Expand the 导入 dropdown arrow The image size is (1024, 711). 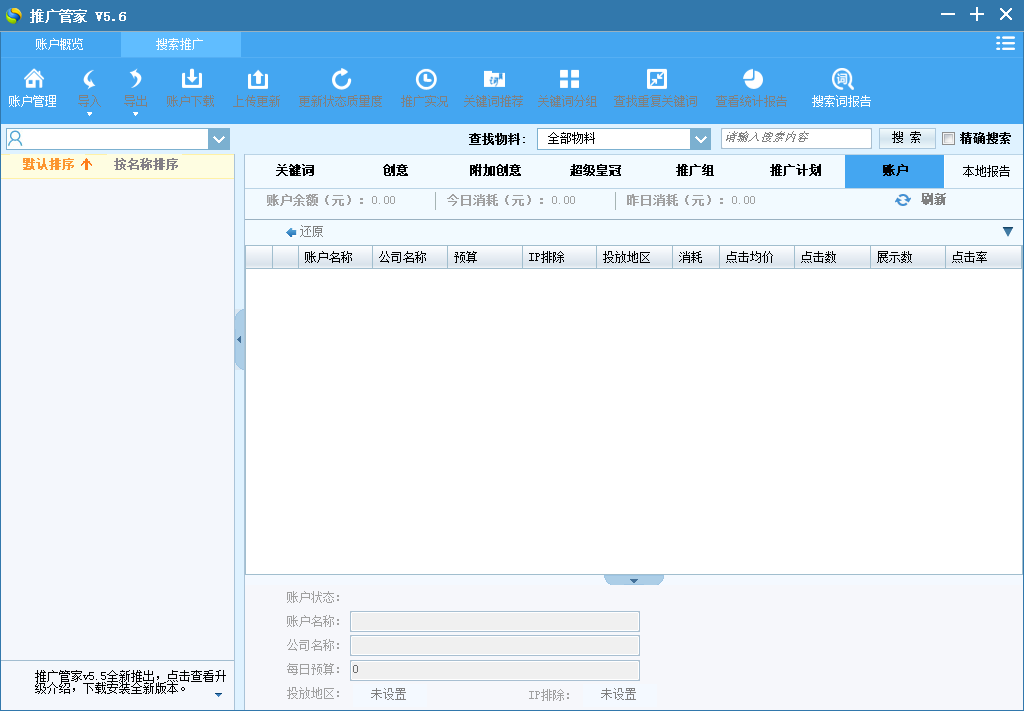tap(89, 114)
